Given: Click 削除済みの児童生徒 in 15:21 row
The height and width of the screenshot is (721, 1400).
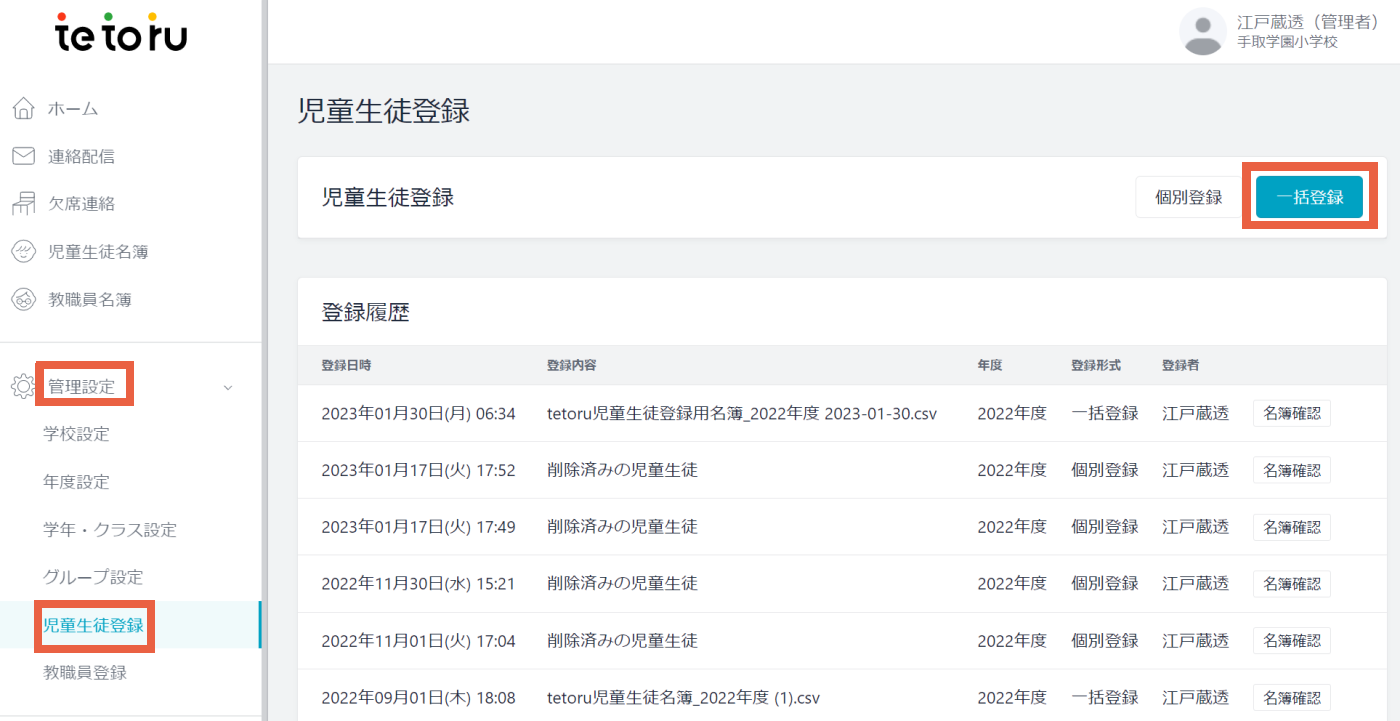Looking at the screenshot, I should pos(622,583).
